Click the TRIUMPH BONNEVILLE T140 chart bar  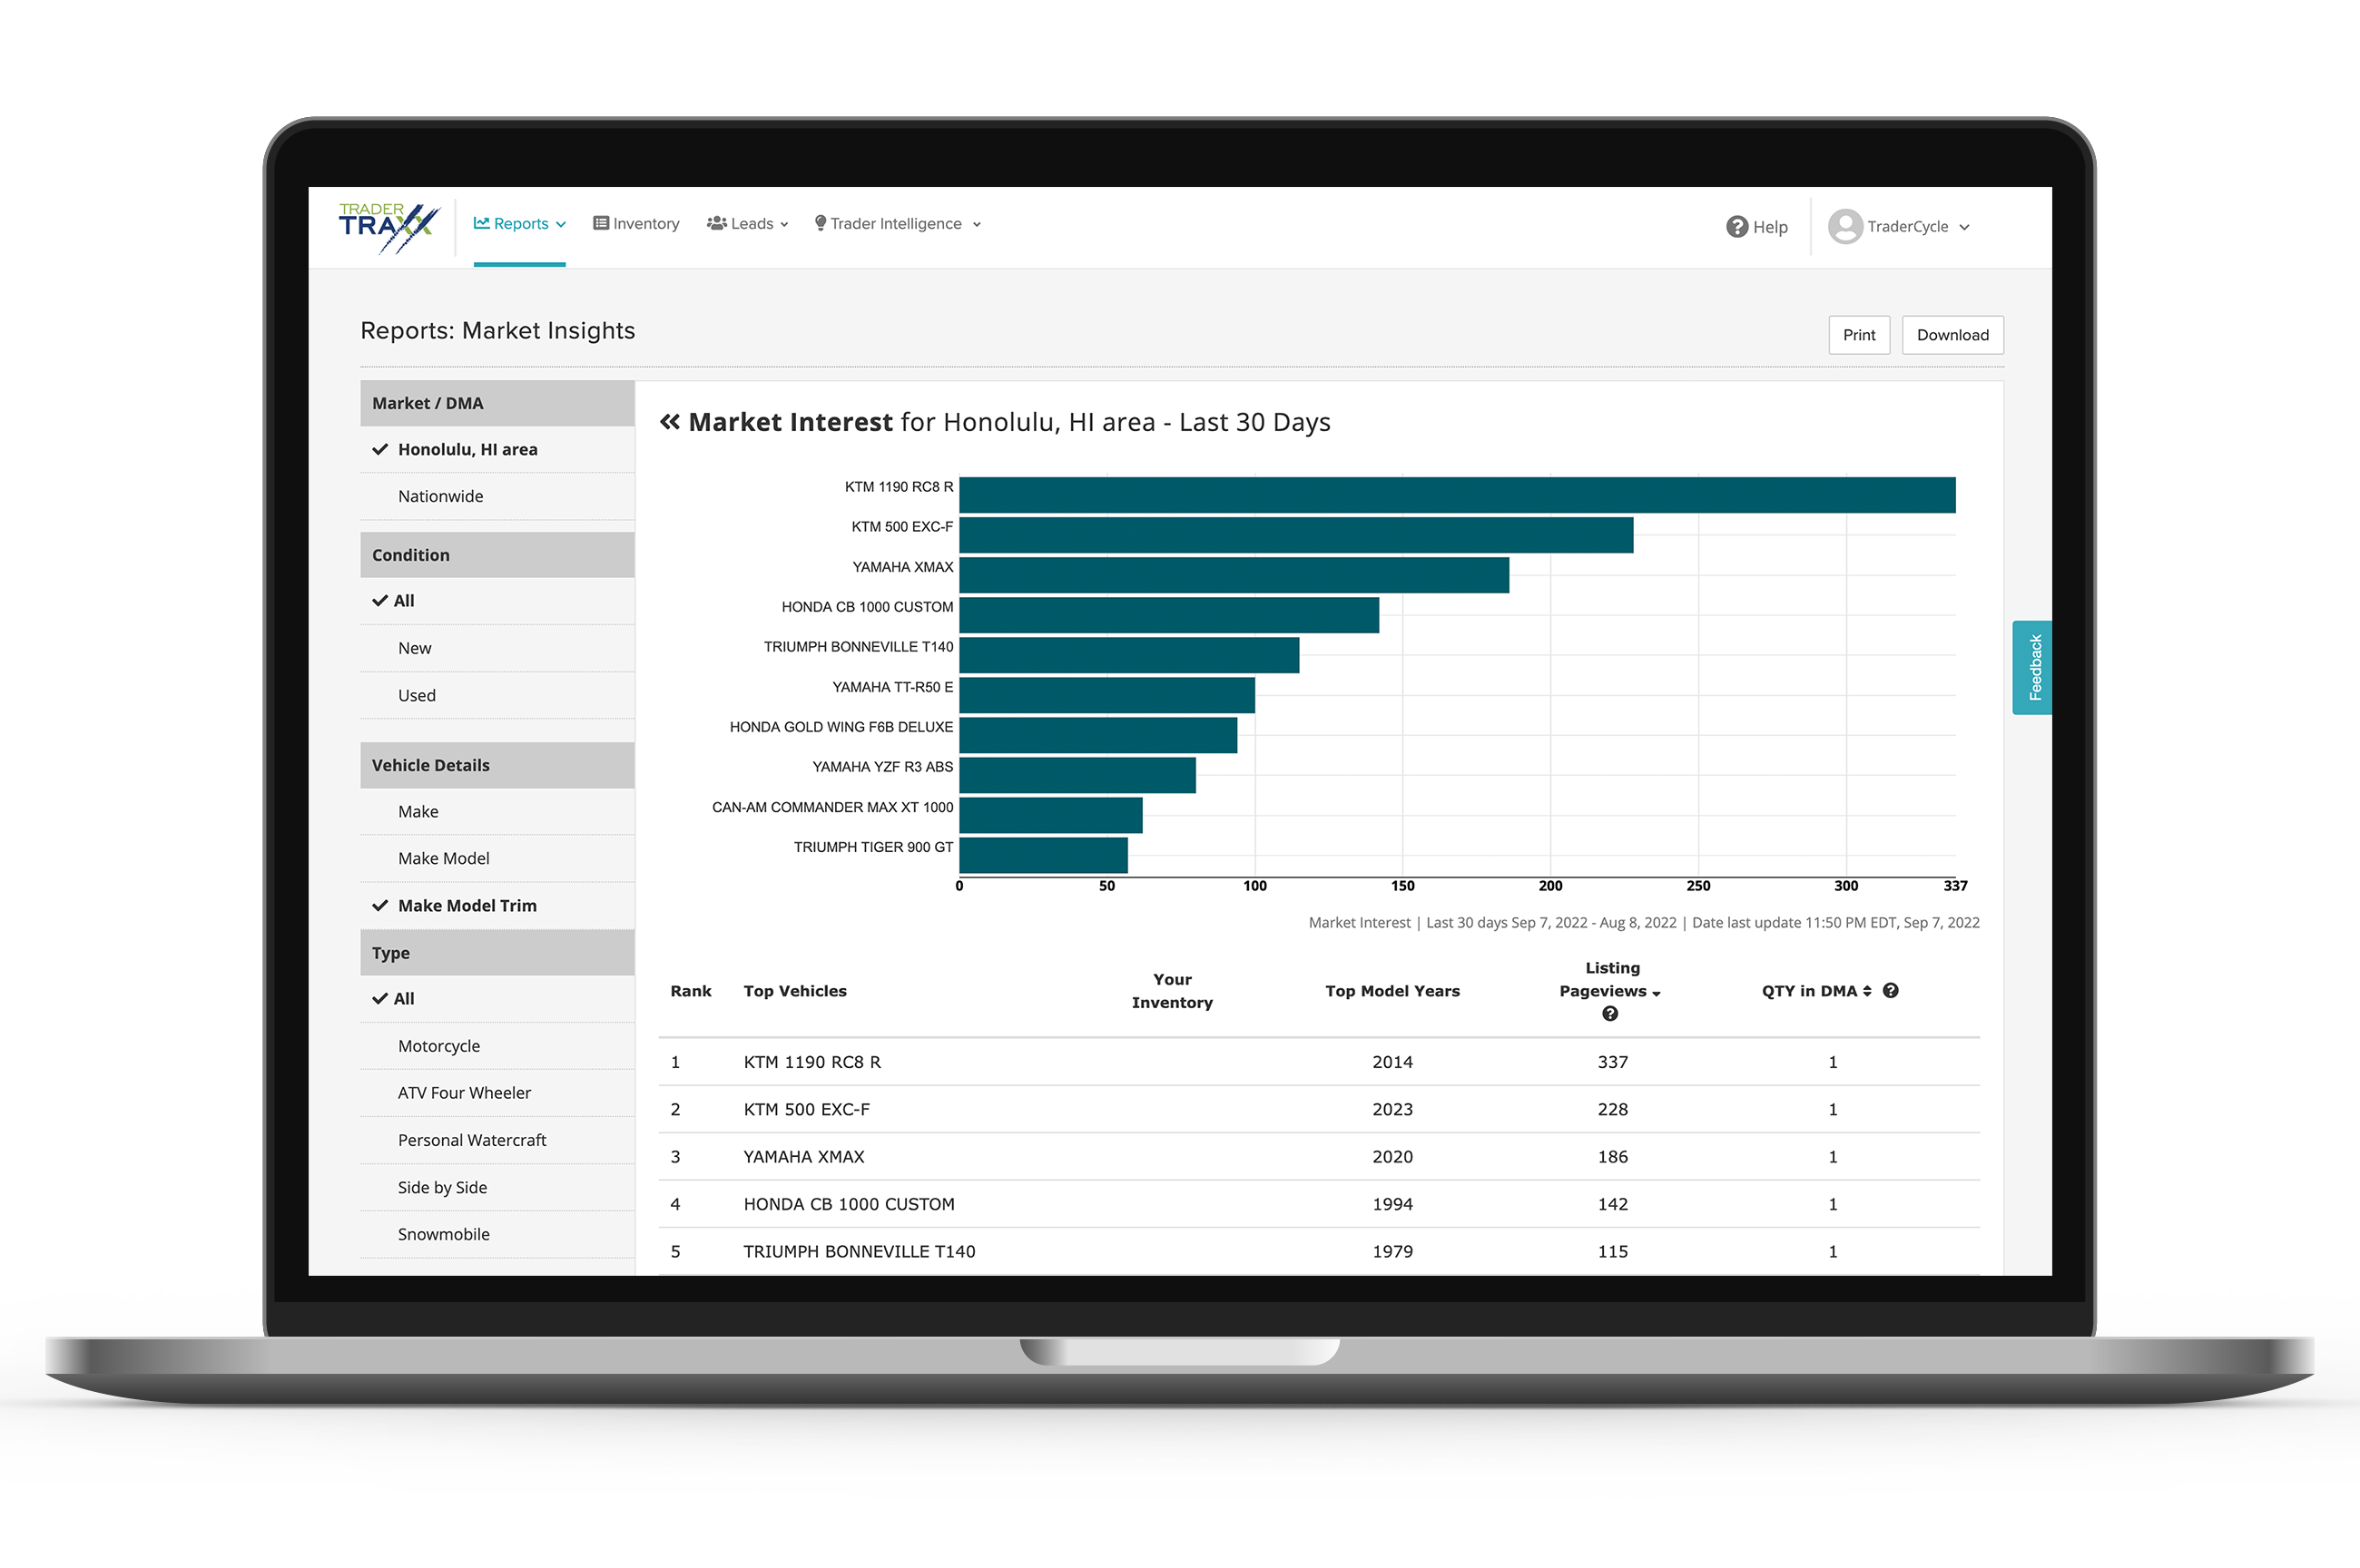pyautogui.click(x=1129, y=655)
